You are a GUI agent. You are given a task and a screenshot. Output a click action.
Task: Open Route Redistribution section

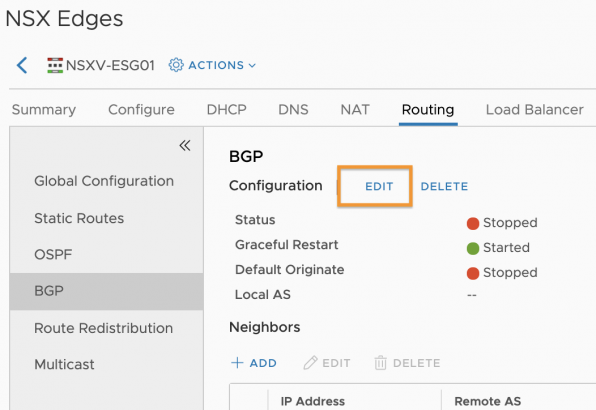(103, 328)
